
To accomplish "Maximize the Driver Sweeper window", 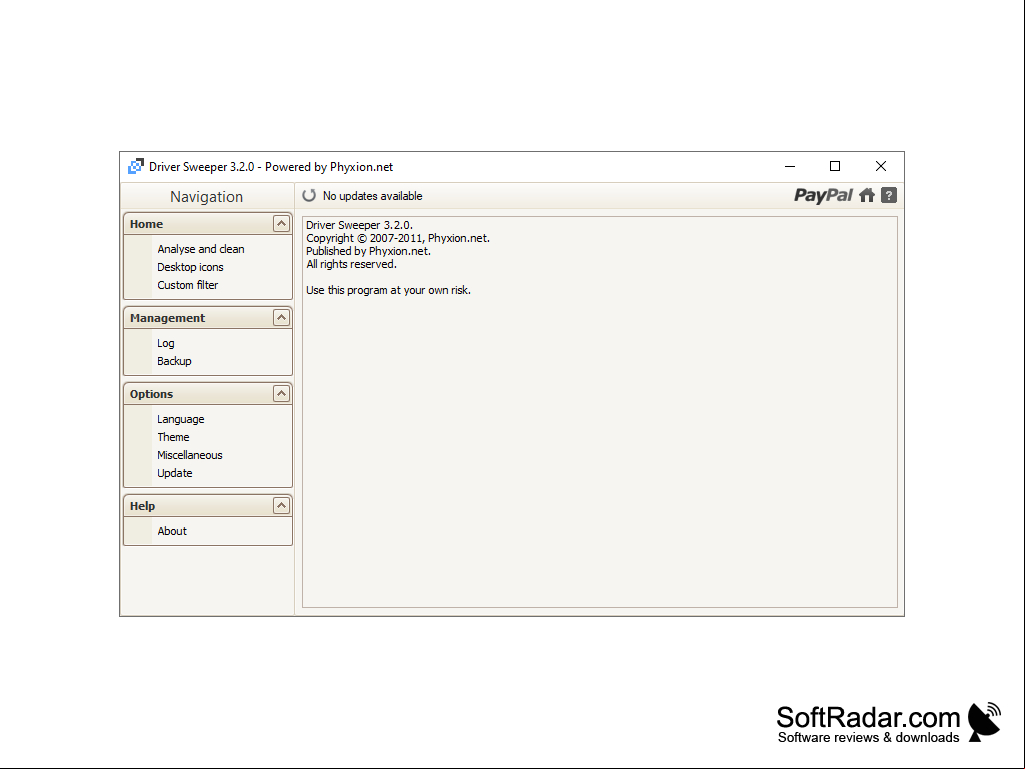I will pos(835,167).
